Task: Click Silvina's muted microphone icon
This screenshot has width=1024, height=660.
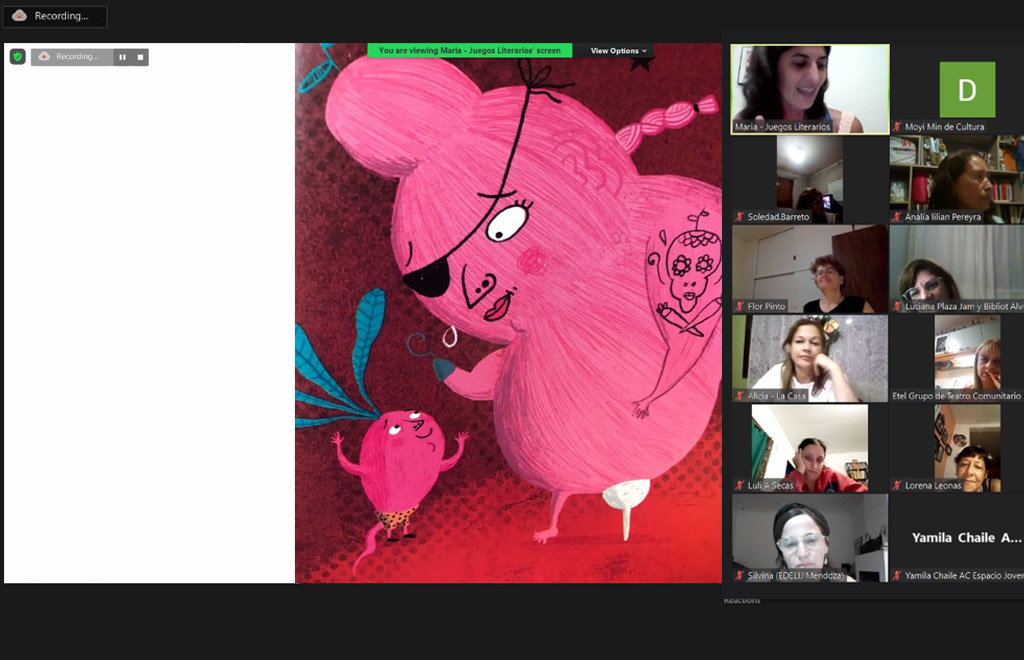Action: [740, 575]
